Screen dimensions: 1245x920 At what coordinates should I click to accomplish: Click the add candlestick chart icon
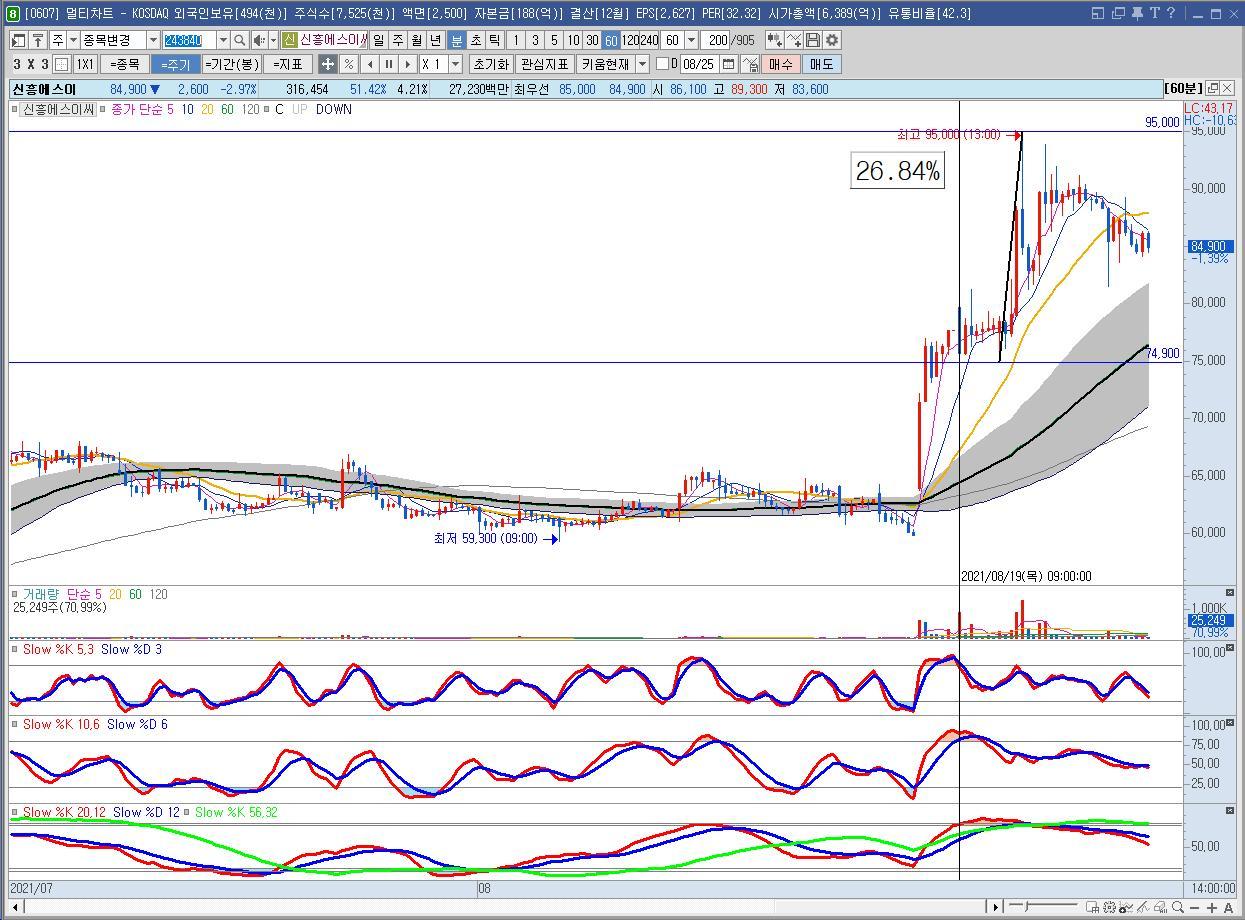coord(775,40)
